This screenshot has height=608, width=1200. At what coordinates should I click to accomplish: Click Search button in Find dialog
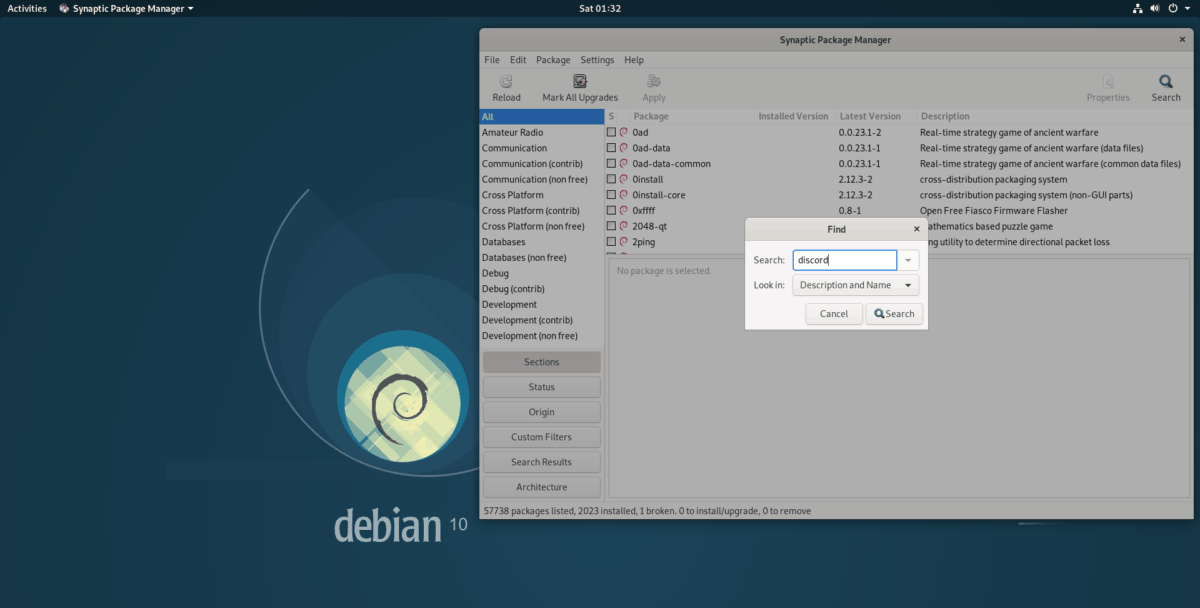click(894, 313)
